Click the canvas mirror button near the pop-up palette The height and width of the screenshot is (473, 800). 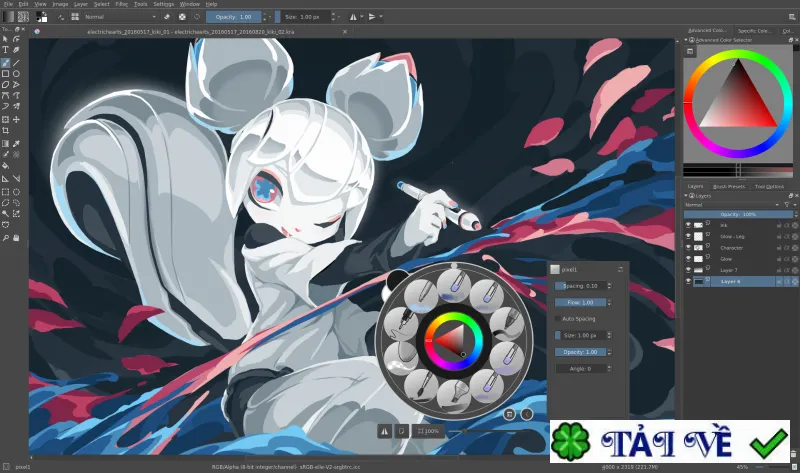(384, 431)
